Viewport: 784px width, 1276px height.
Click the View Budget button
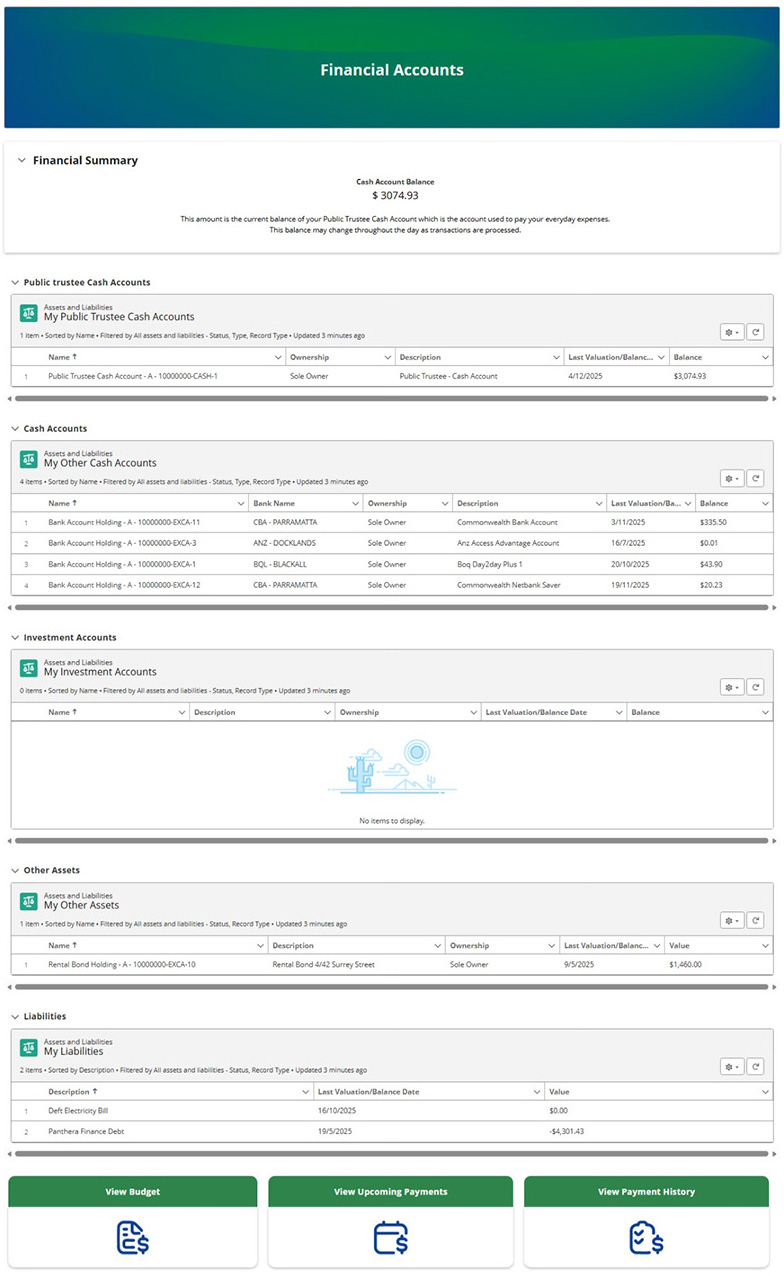(133, 1192)
